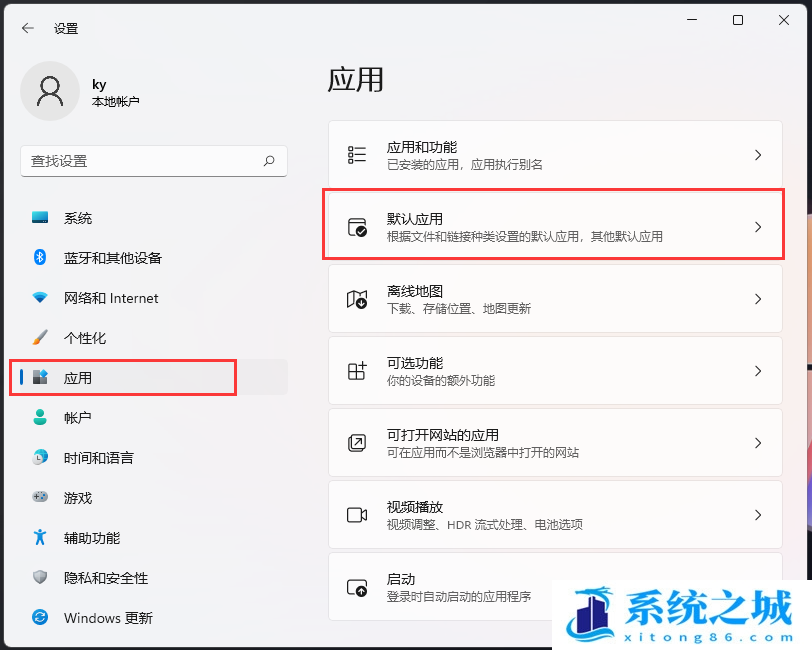The image size is (812, 650).
Task: Select 网络和 Internet sidebar entry
Action: [x=110, y=298]
